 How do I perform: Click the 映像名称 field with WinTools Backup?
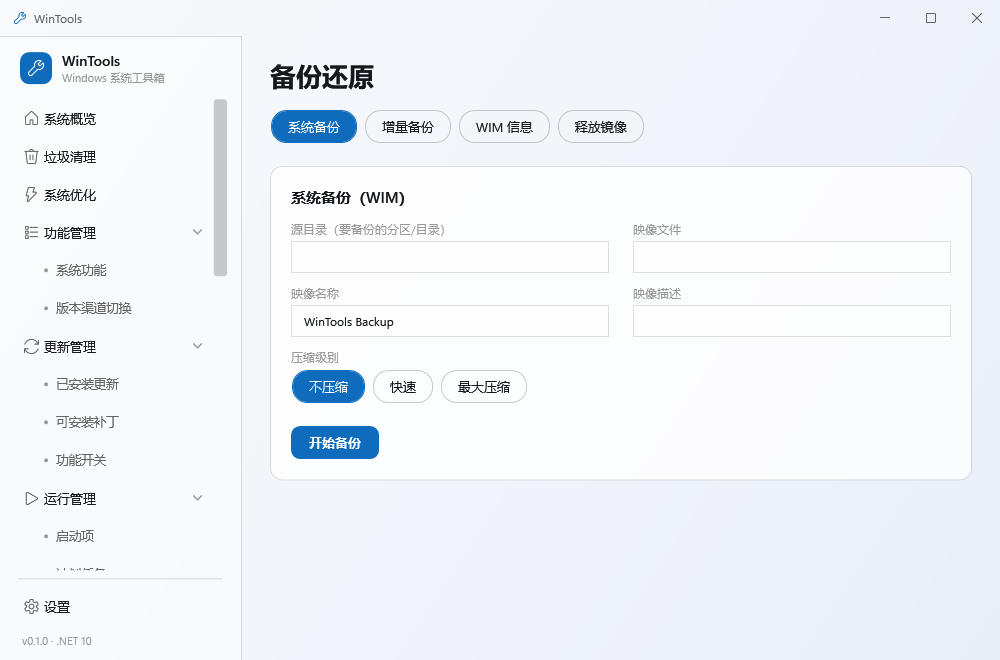point(450,321)
